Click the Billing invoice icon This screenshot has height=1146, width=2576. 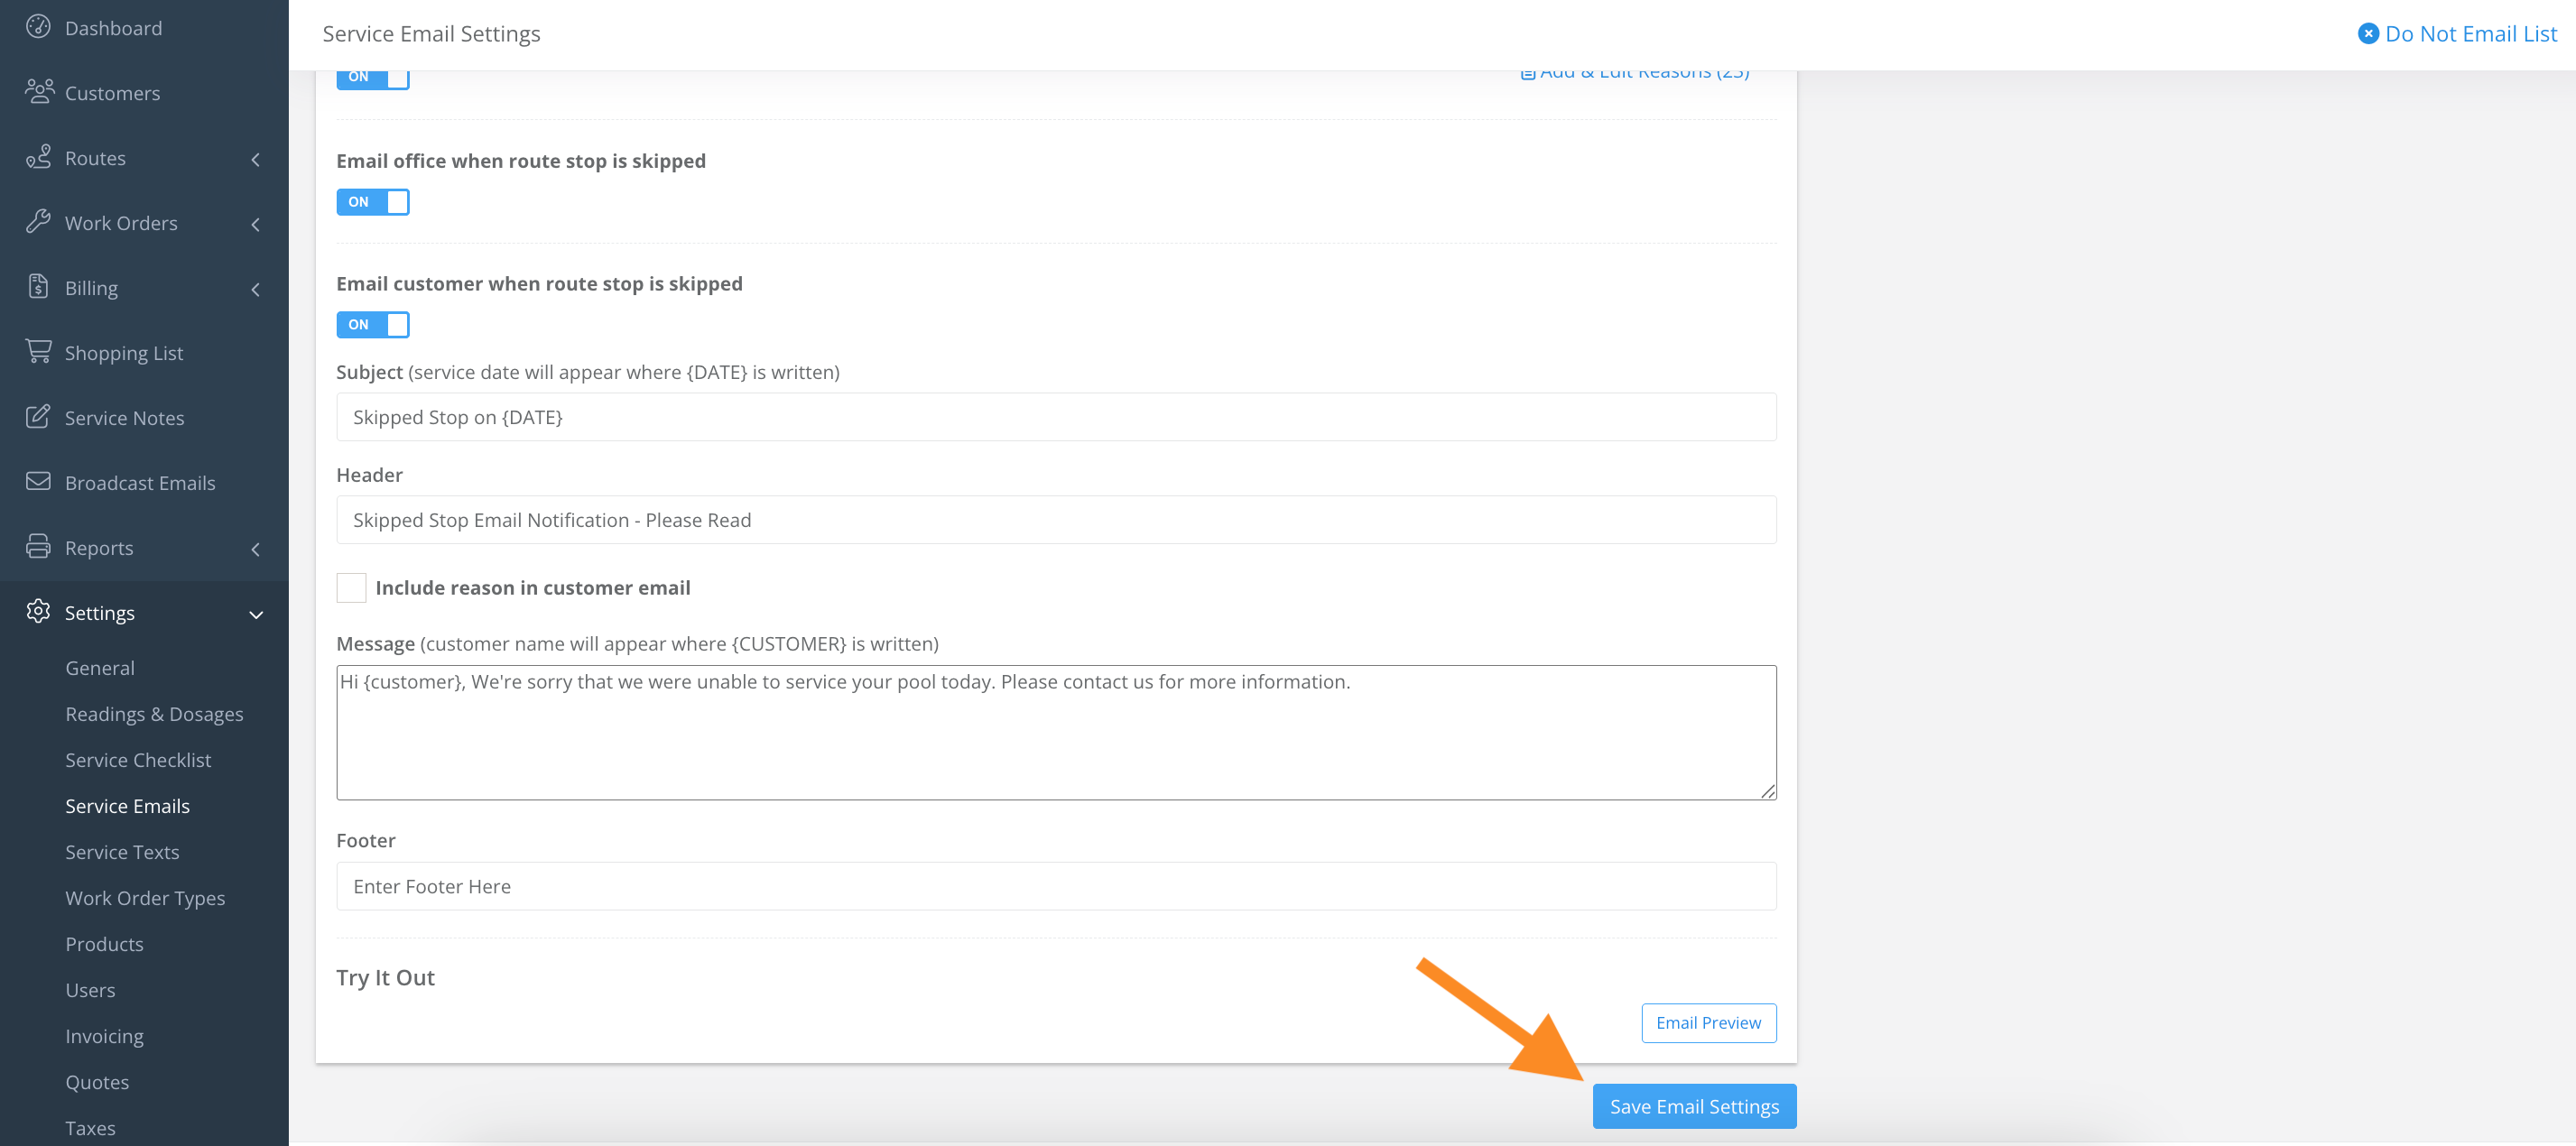click(38, 287)
